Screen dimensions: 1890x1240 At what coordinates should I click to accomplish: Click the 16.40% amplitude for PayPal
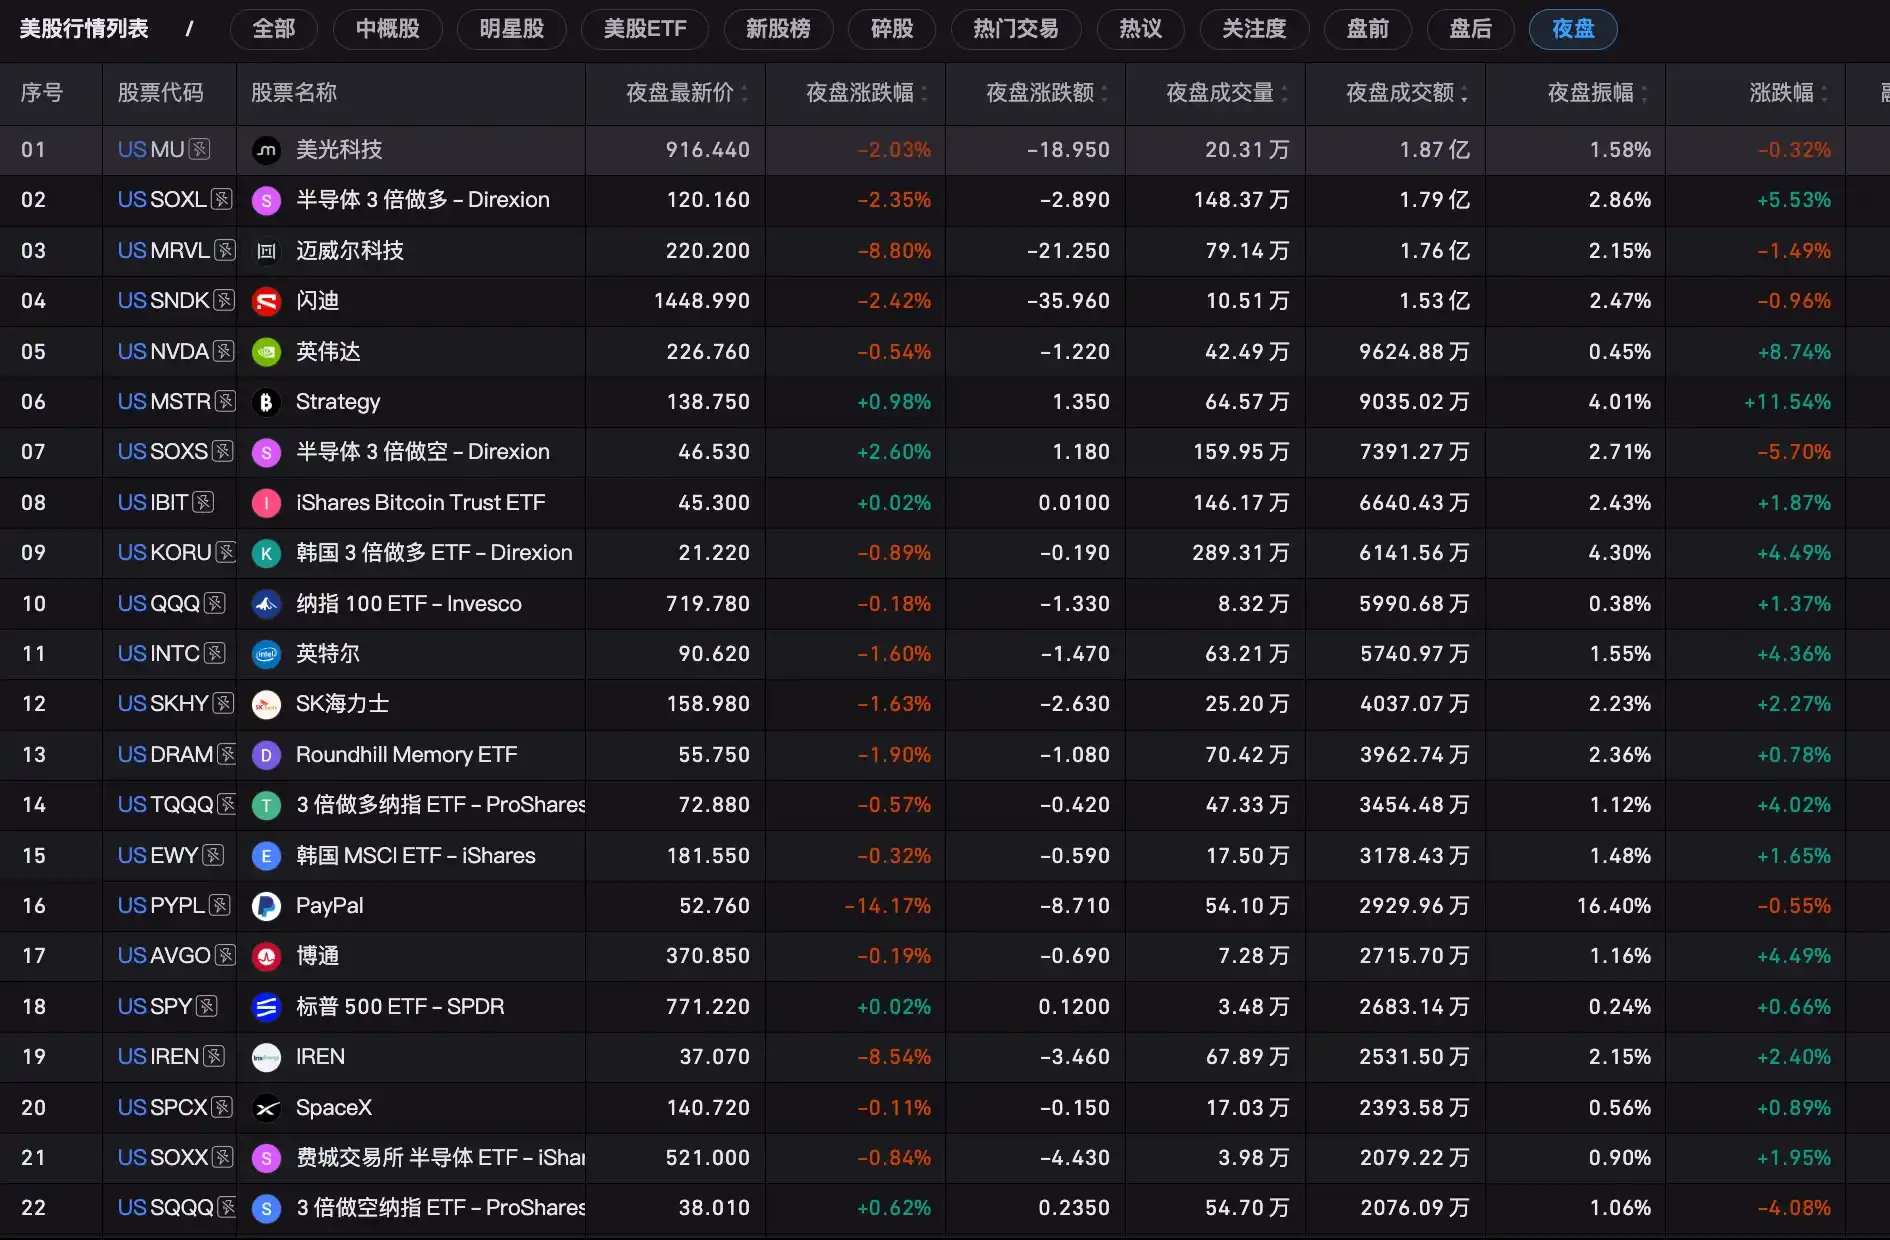coord(1614,906)
